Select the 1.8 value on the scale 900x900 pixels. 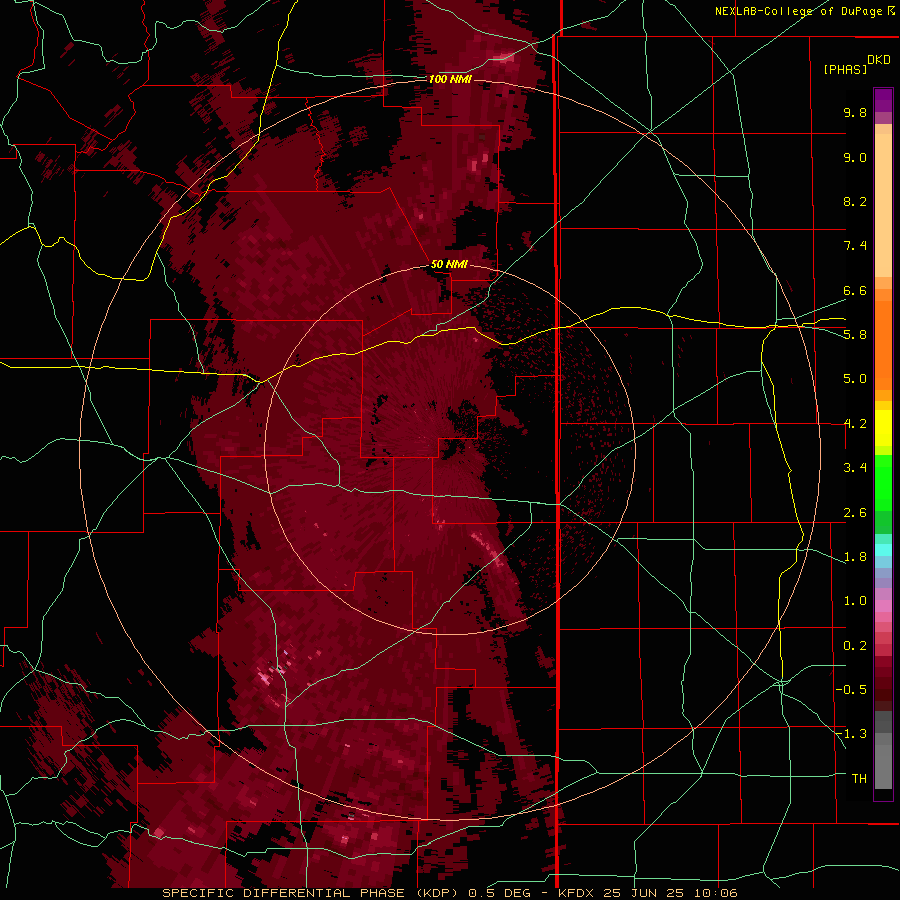pyautogui.click(x=855, y=557)
